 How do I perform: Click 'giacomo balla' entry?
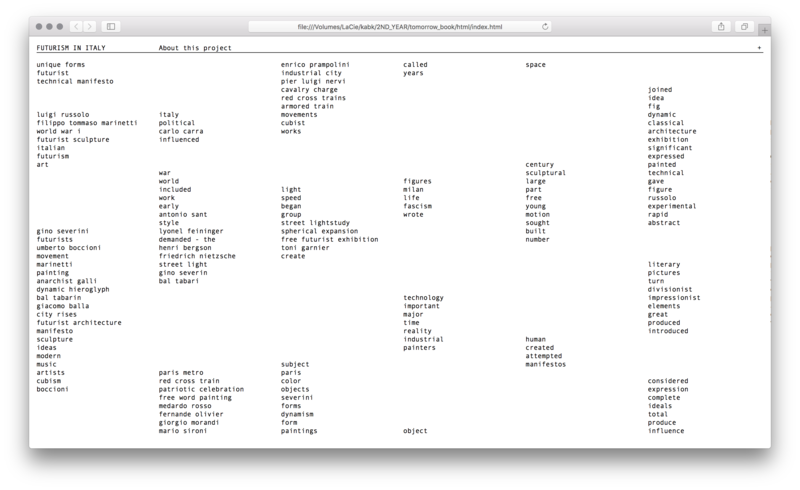(x=63, y=306)
